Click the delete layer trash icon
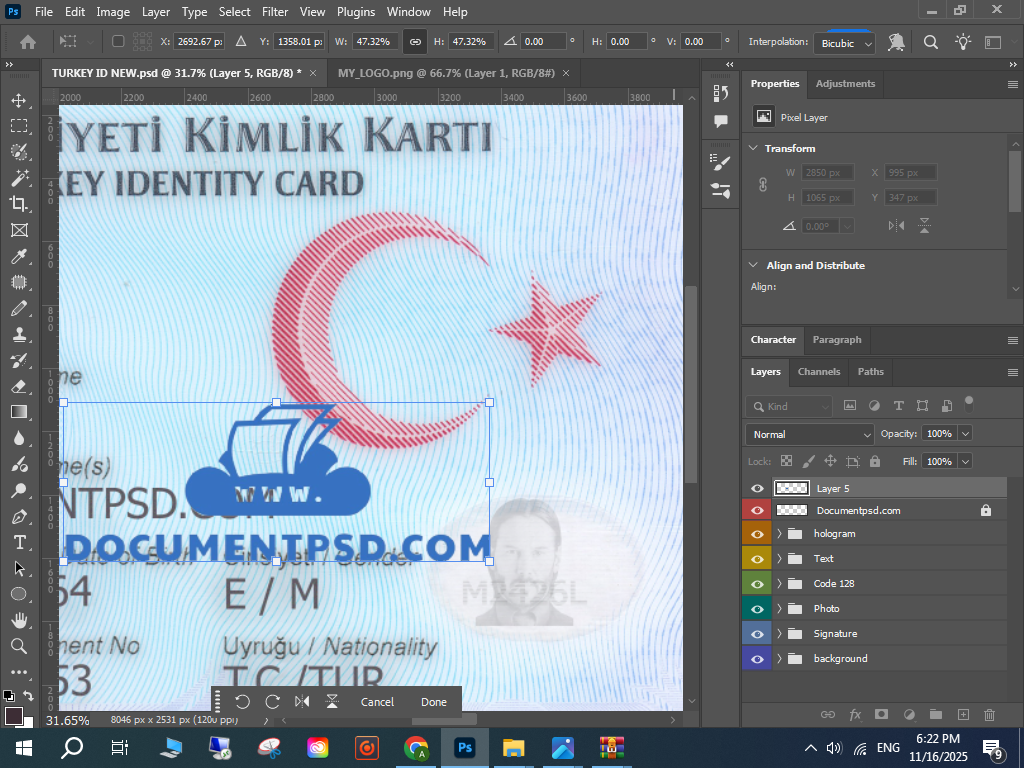Screen dimensions: 1024x768 [x=989, y=715]
